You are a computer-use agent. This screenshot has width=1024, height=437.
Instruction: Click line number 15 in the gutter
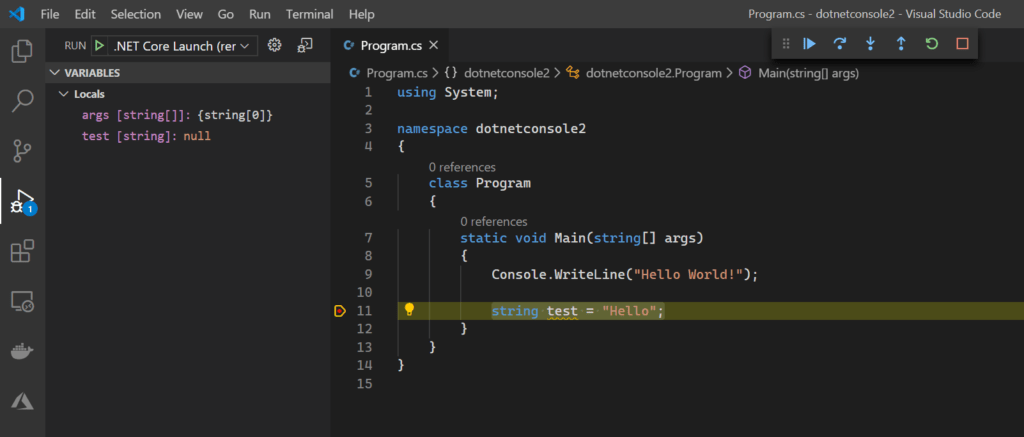(x=364, y=383)
